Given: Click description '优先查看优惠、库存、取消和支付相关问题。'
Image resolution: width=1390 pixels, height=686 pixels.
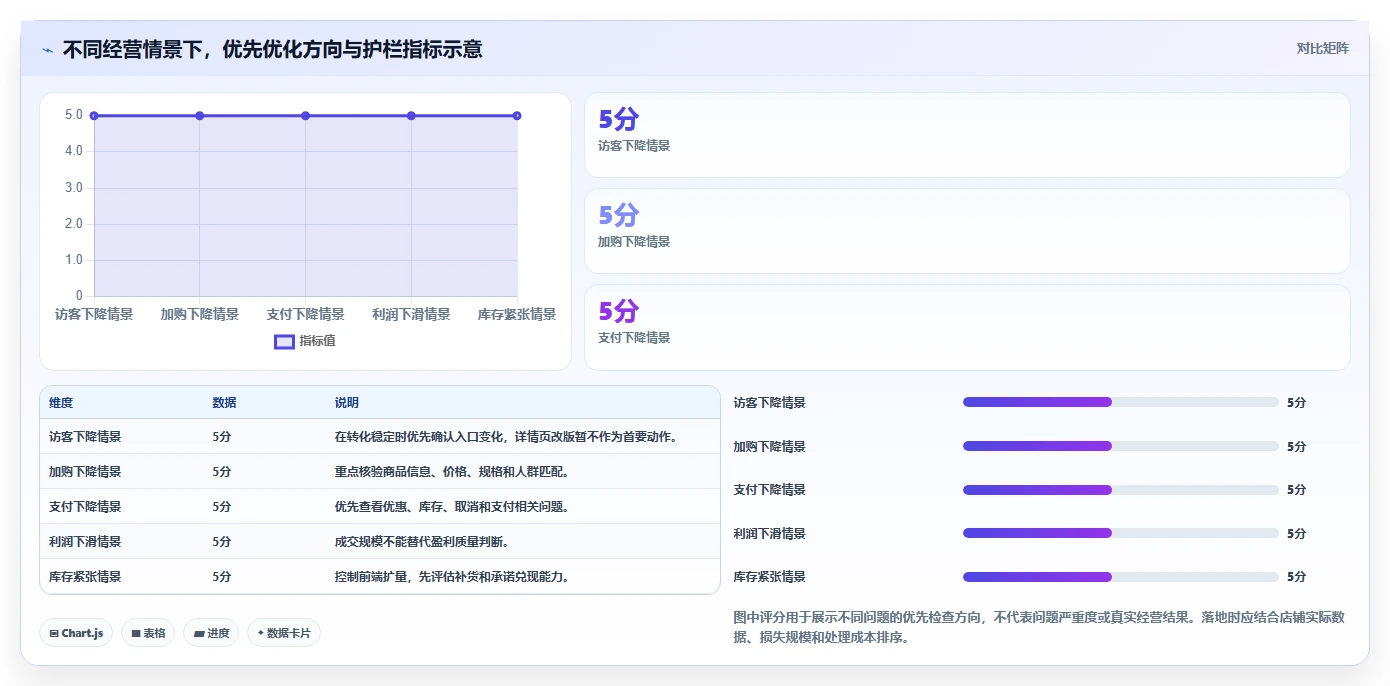Looking at the screenshot, I should tap(452, 507).
